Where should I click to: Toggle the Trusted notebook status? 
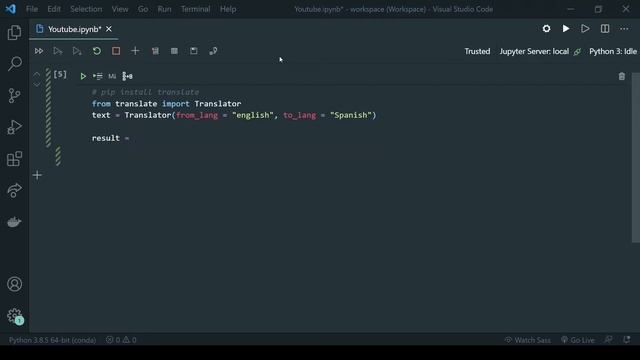[x=477, y=51]
